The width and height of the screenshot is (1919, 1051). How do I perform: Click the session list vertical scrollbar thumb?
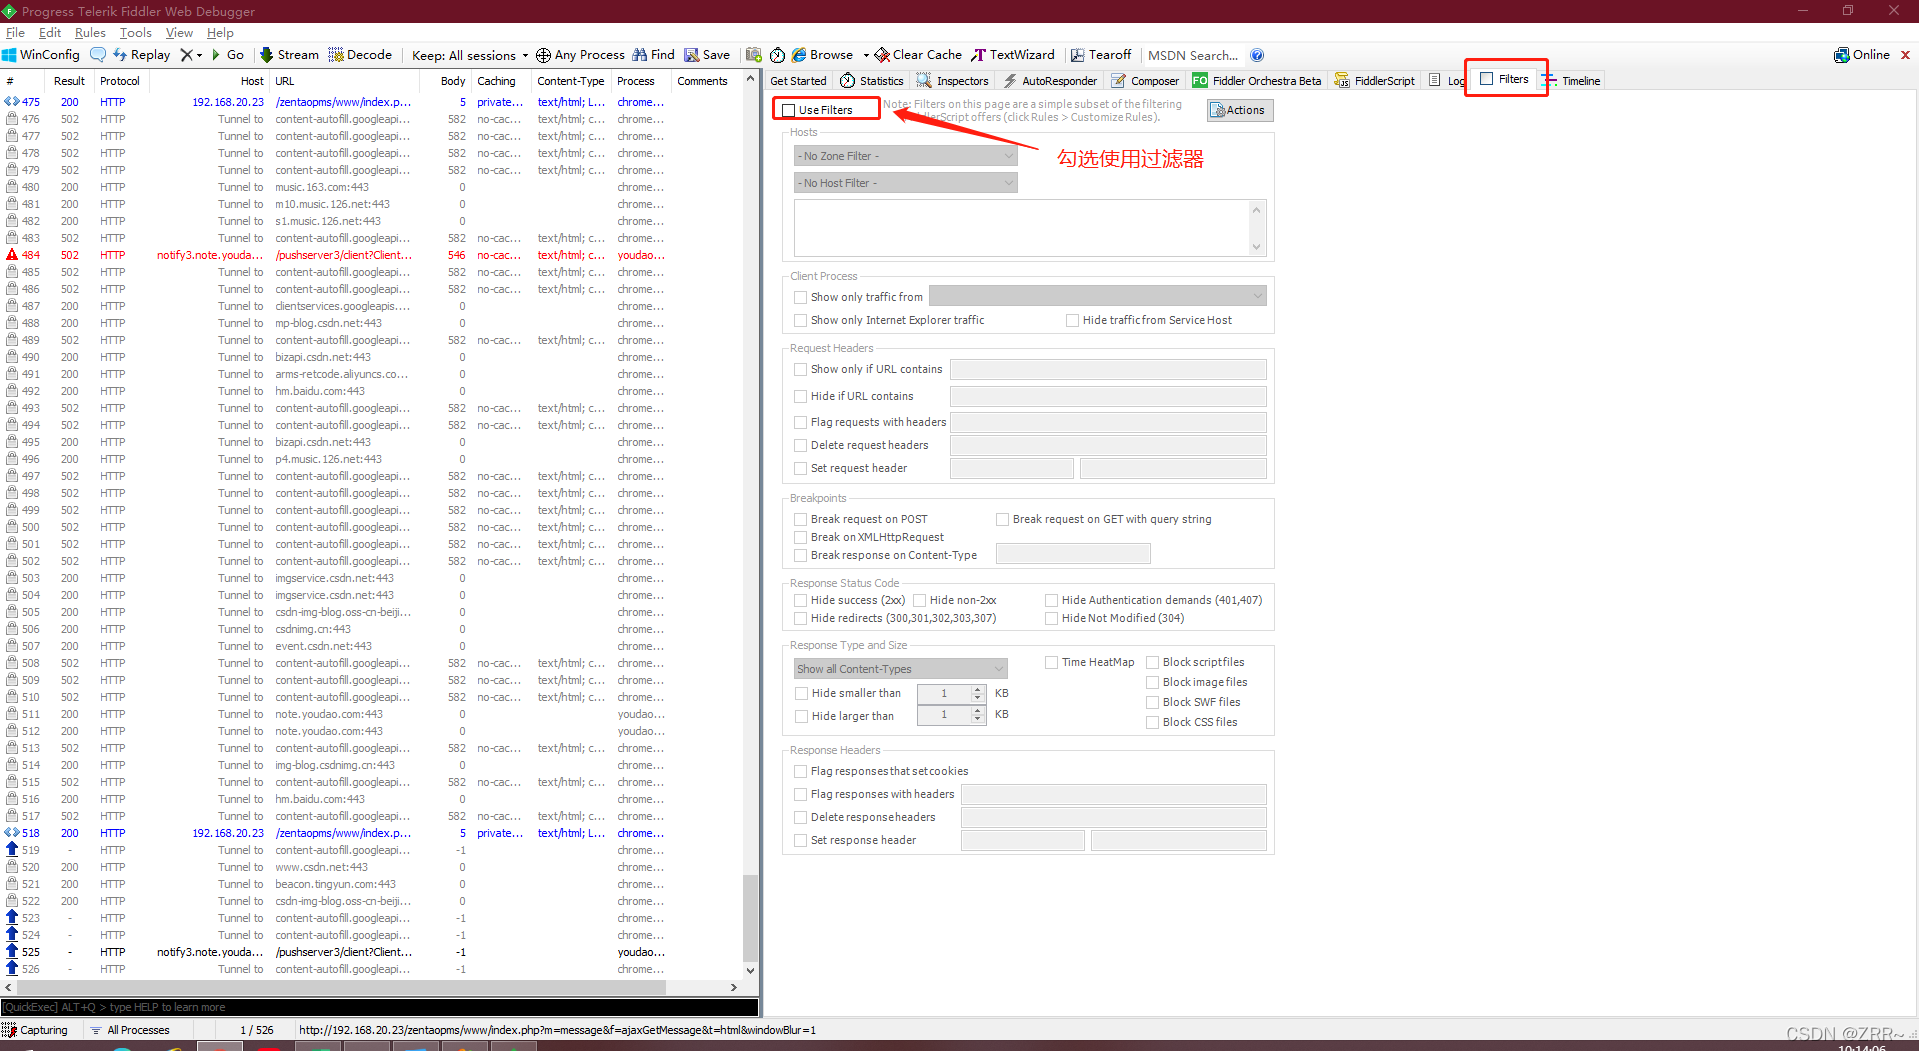(750, 917)
